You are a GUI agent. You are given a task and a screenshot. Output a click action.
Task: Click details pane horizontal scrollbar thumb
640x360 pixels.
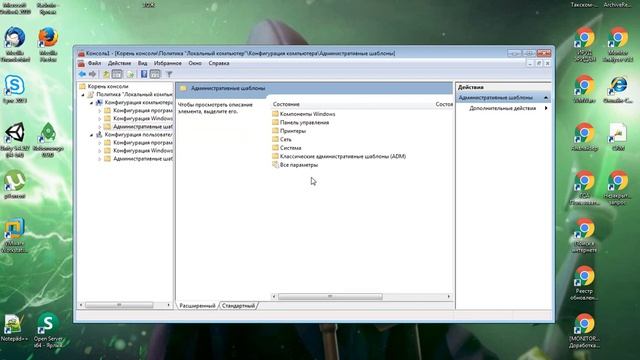pyautogui.click(x=330, y=297)
